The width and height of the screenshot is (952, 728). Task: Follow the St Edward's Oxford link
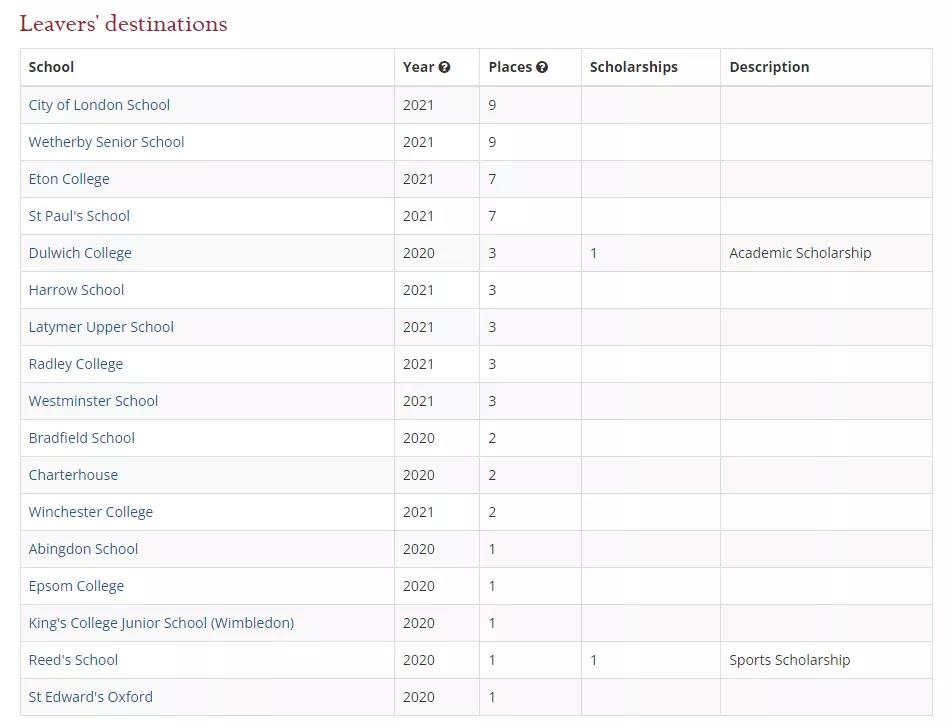click(x=90, y=698)
